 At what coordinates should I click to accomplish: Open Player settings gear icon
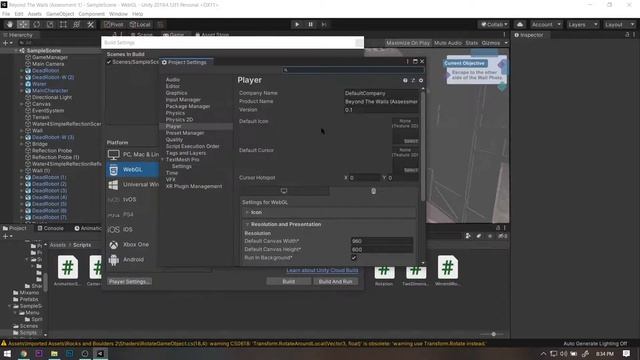point(421,80)
